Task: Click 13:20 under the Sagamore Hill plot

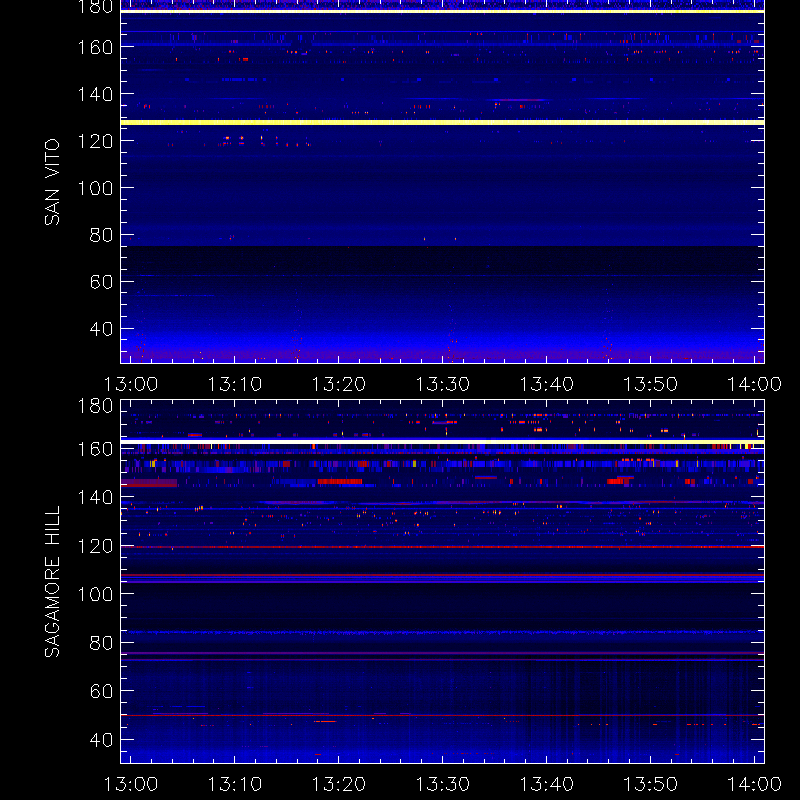Action: 339,784
